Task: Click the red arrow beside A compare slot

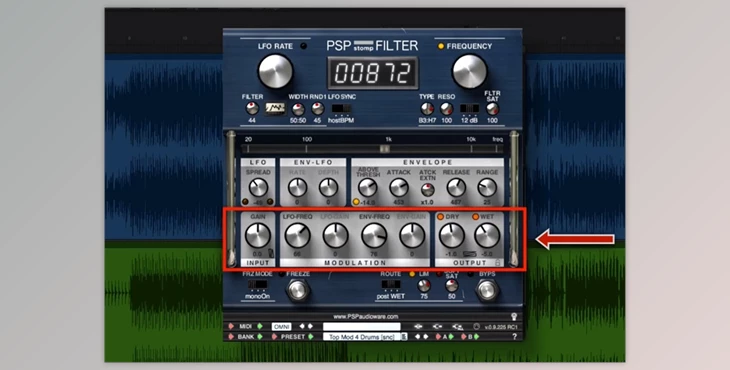Action: (438, 336)
